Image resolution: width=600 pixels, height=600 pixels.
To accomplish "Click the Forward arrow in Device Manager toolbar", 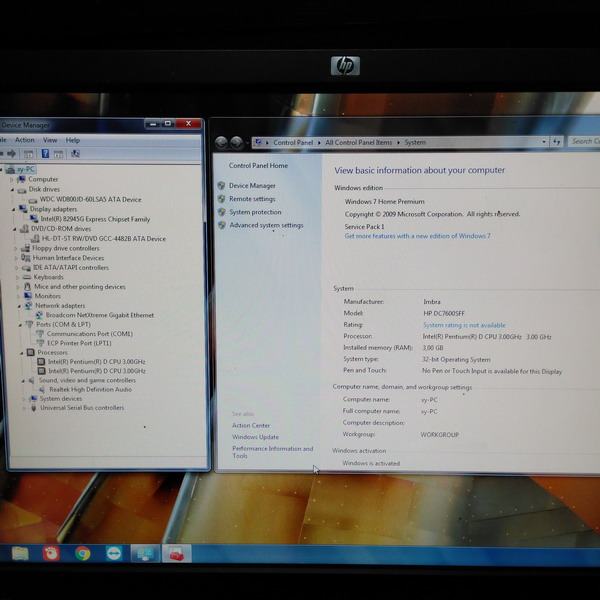I will tap(11, 154).
